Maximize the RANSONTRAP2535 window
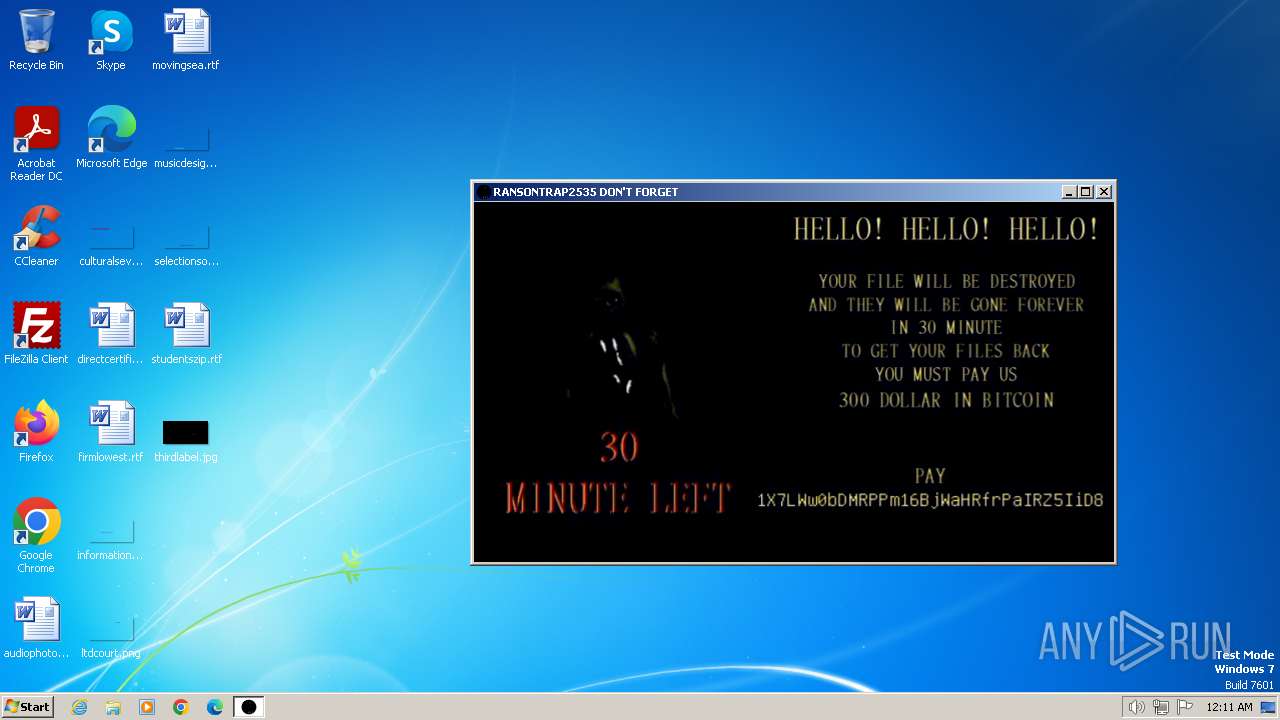Image resolution: width=1280 pixels, height=720 pixels. [1086, 192]
